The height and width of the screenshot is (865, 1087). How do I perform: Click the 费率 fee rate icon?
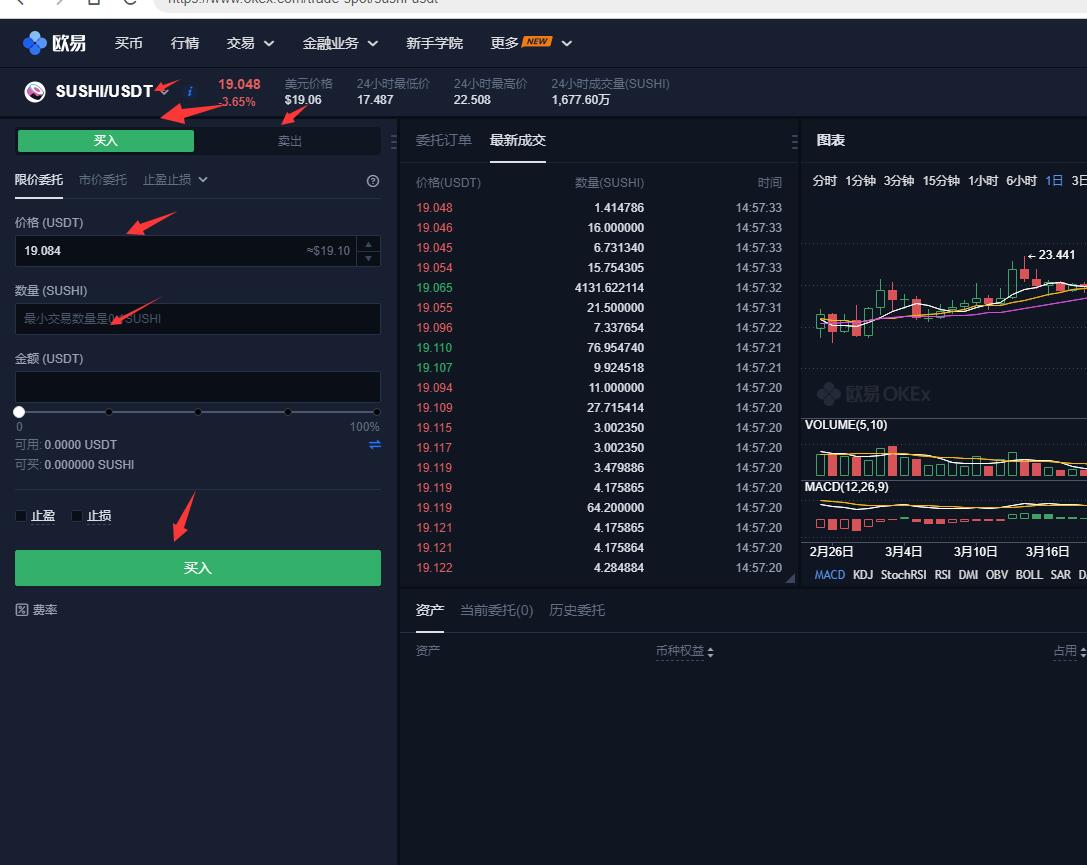click(x=21, y=610)
